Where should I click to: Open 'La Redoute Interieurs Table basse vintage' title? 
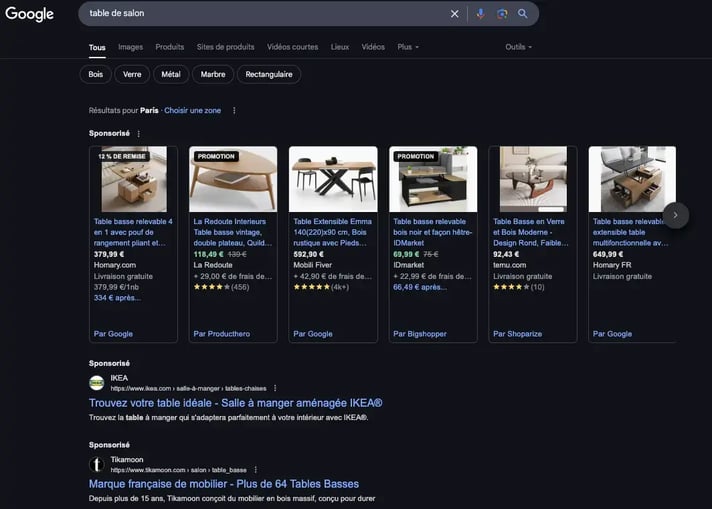232,232
